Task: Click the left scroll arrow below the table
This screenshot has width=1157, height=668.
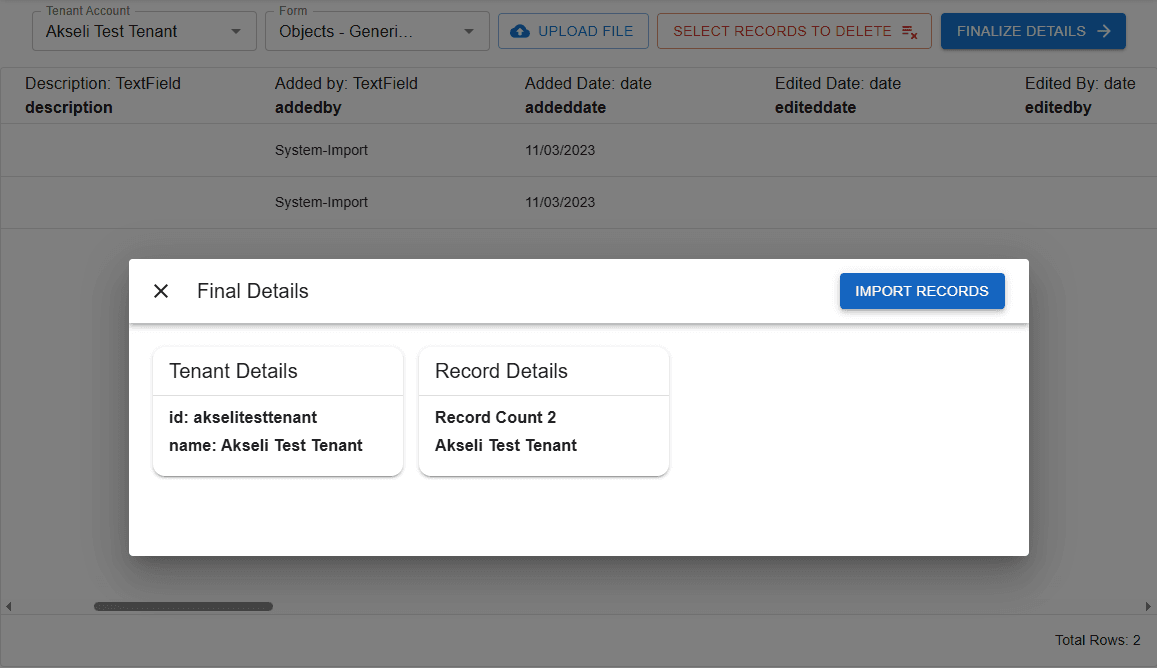Action: click(8, 606)
